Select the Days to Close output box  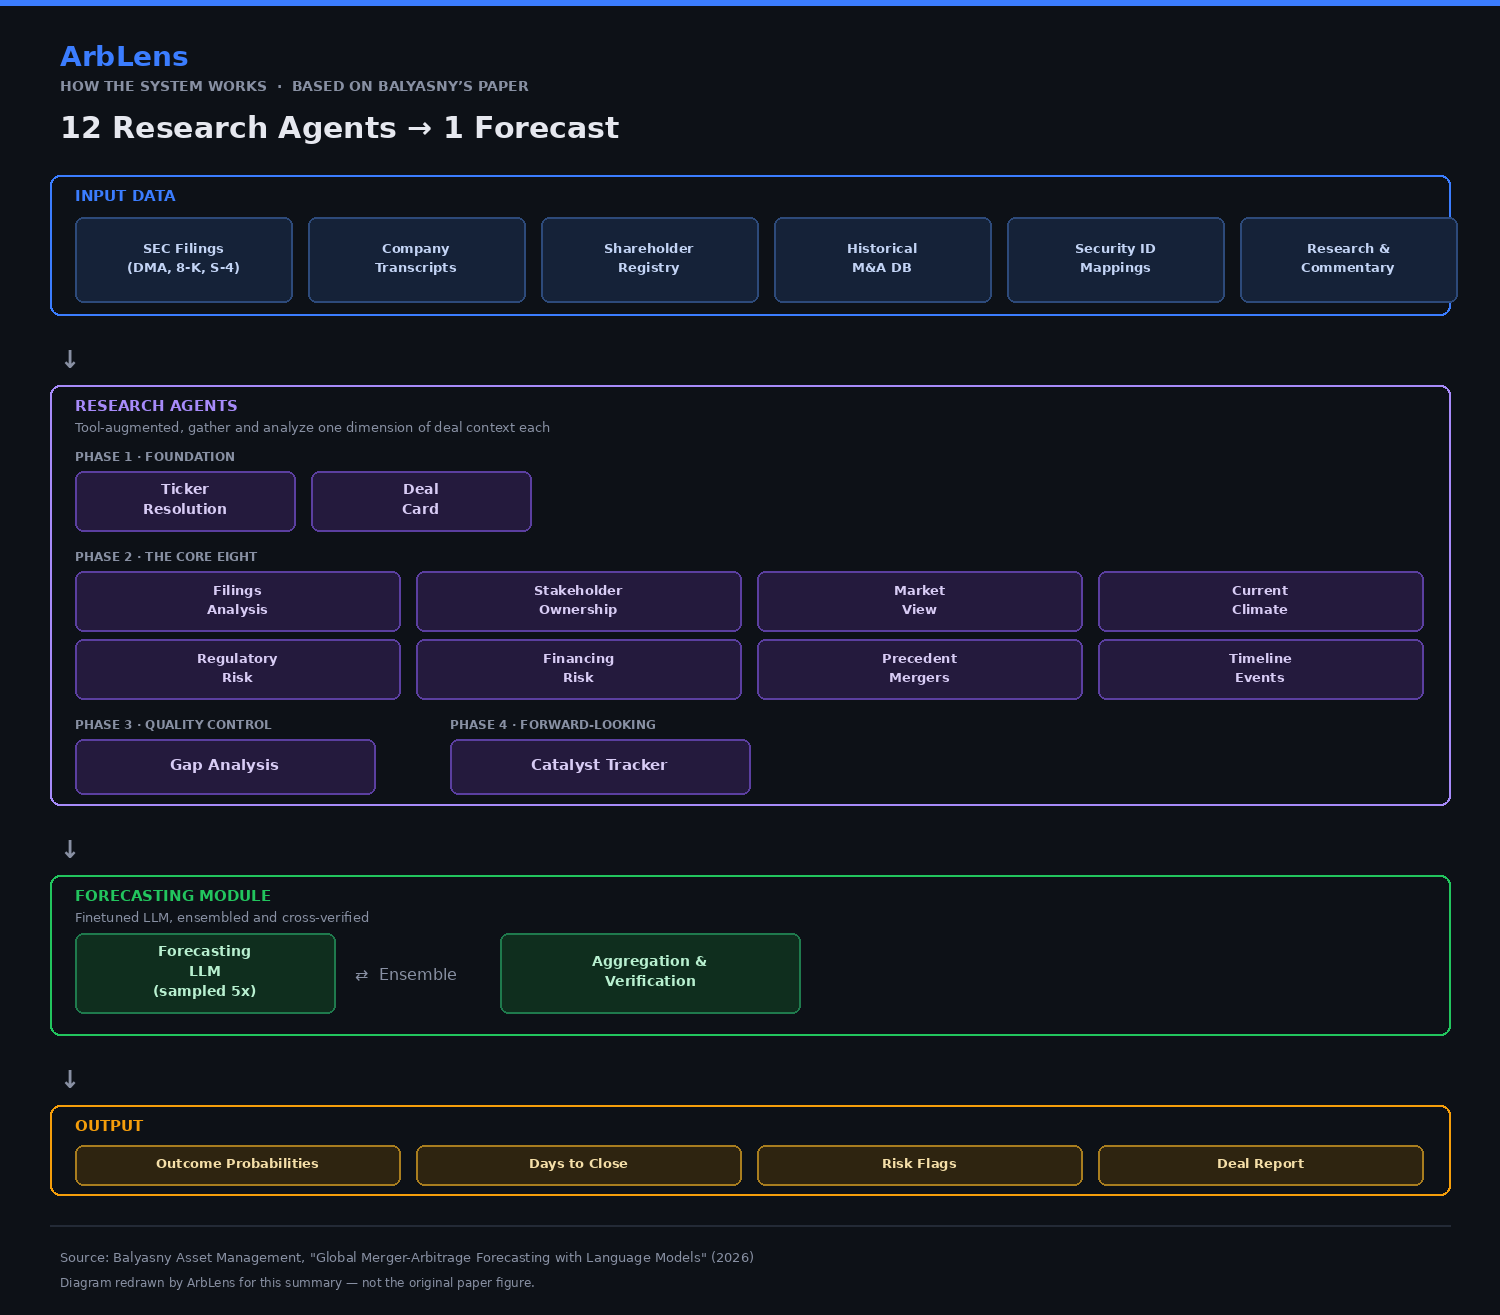579,1165
